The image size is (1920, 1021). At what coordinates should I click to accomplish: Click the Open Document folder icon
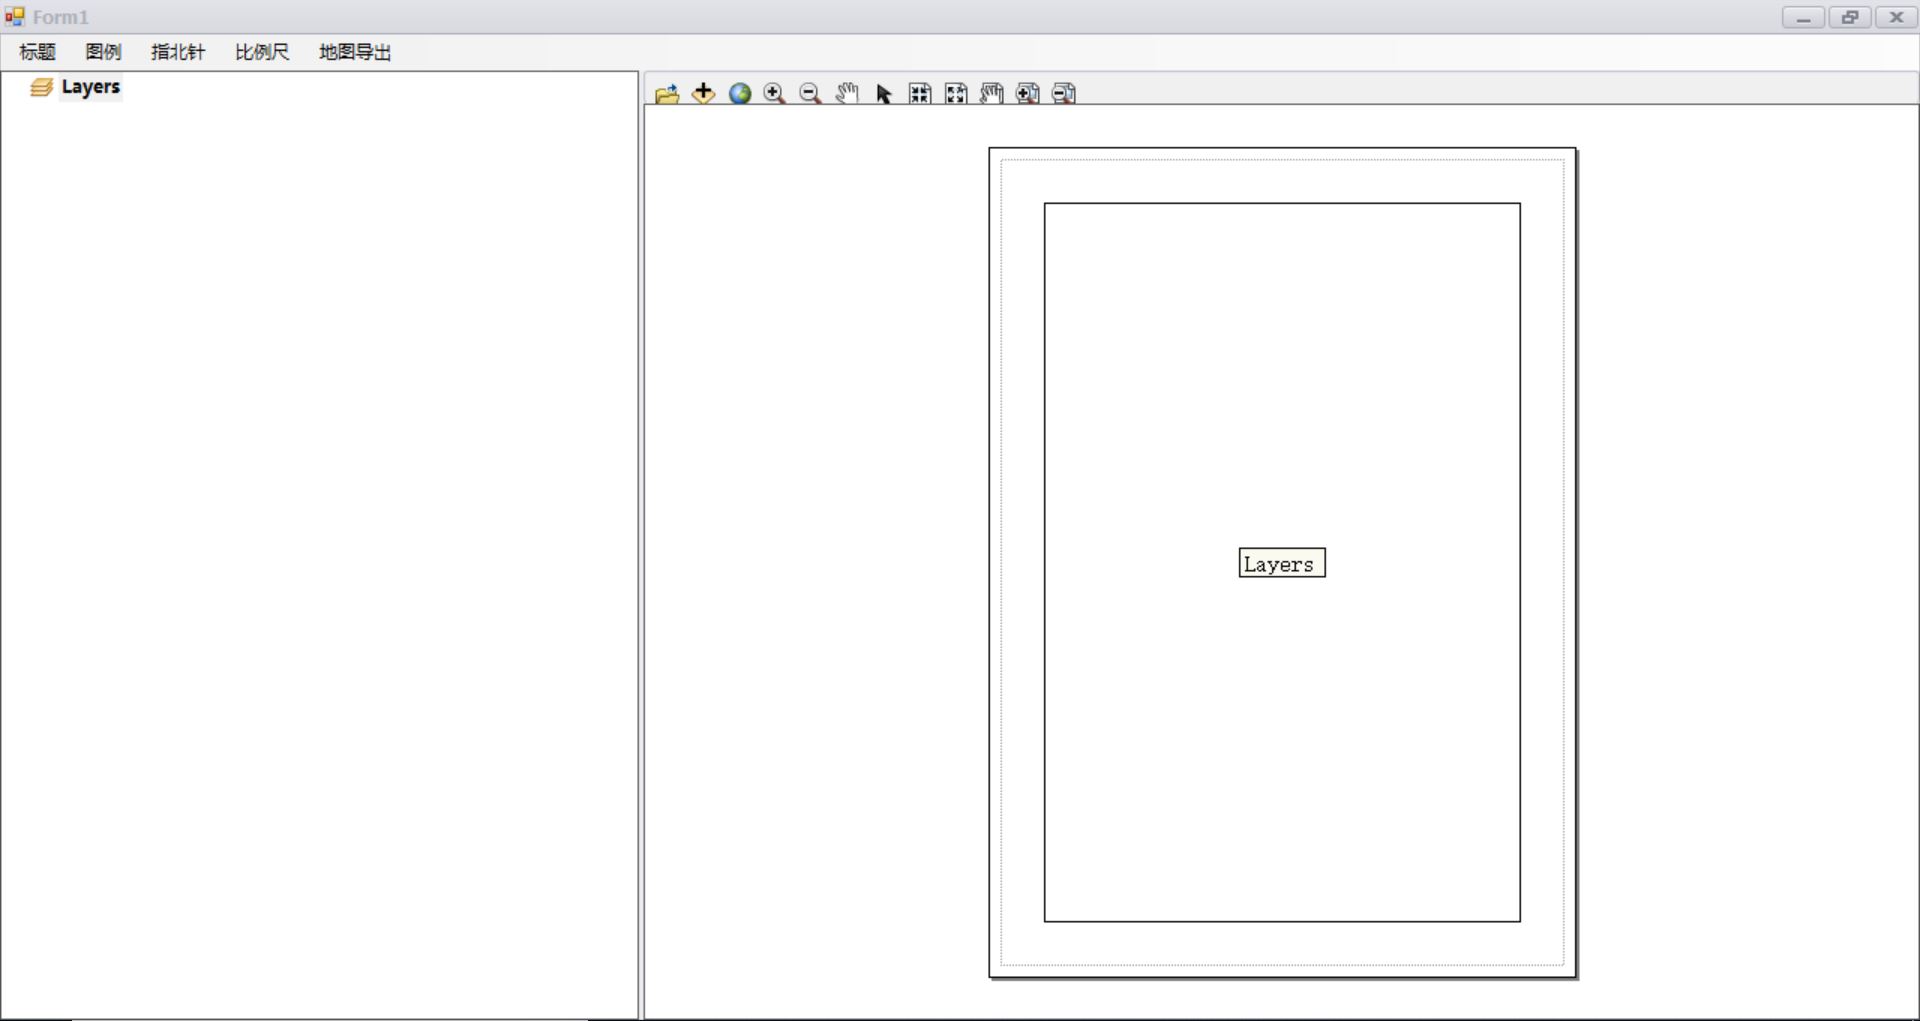pyautogui.click(x=667, y=93)
